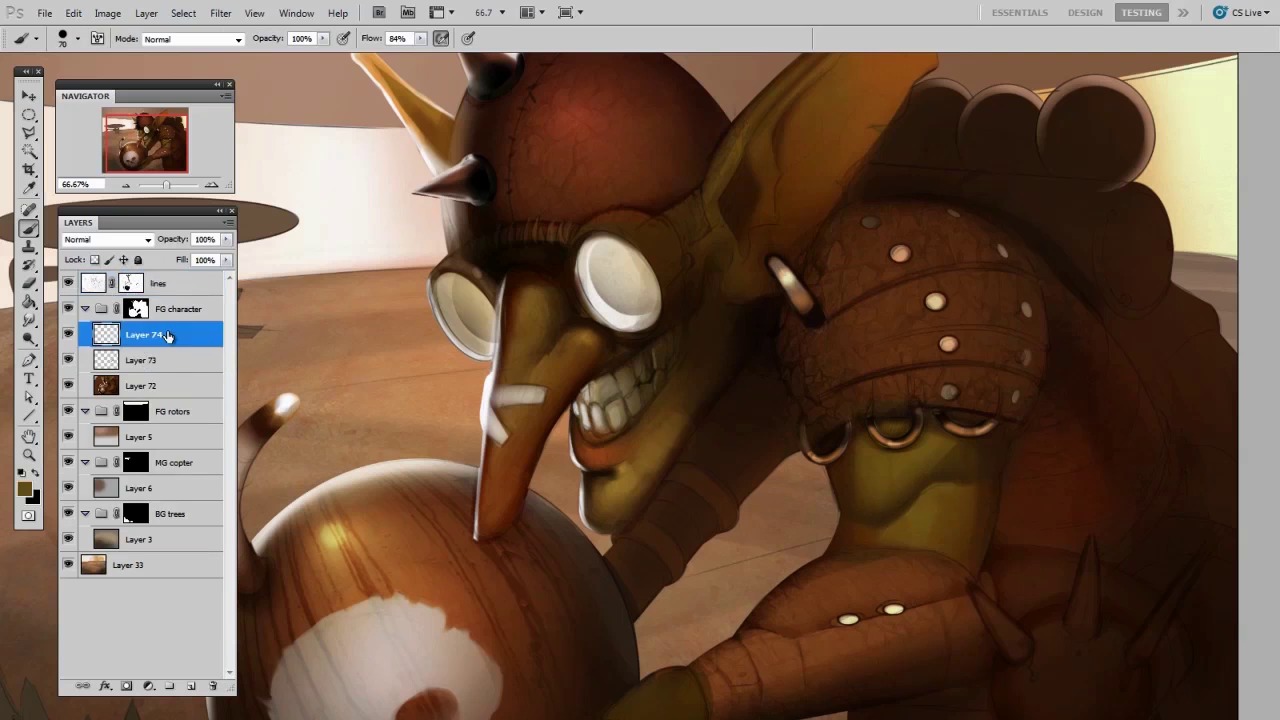Create new adjustment layer
The width and height of the screenshot is (1280, 720).
click(149, 685)
